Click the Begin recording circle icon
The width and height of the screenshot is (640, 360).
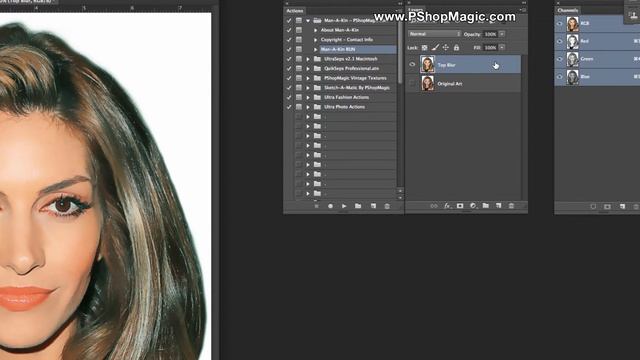coord(330,206)
